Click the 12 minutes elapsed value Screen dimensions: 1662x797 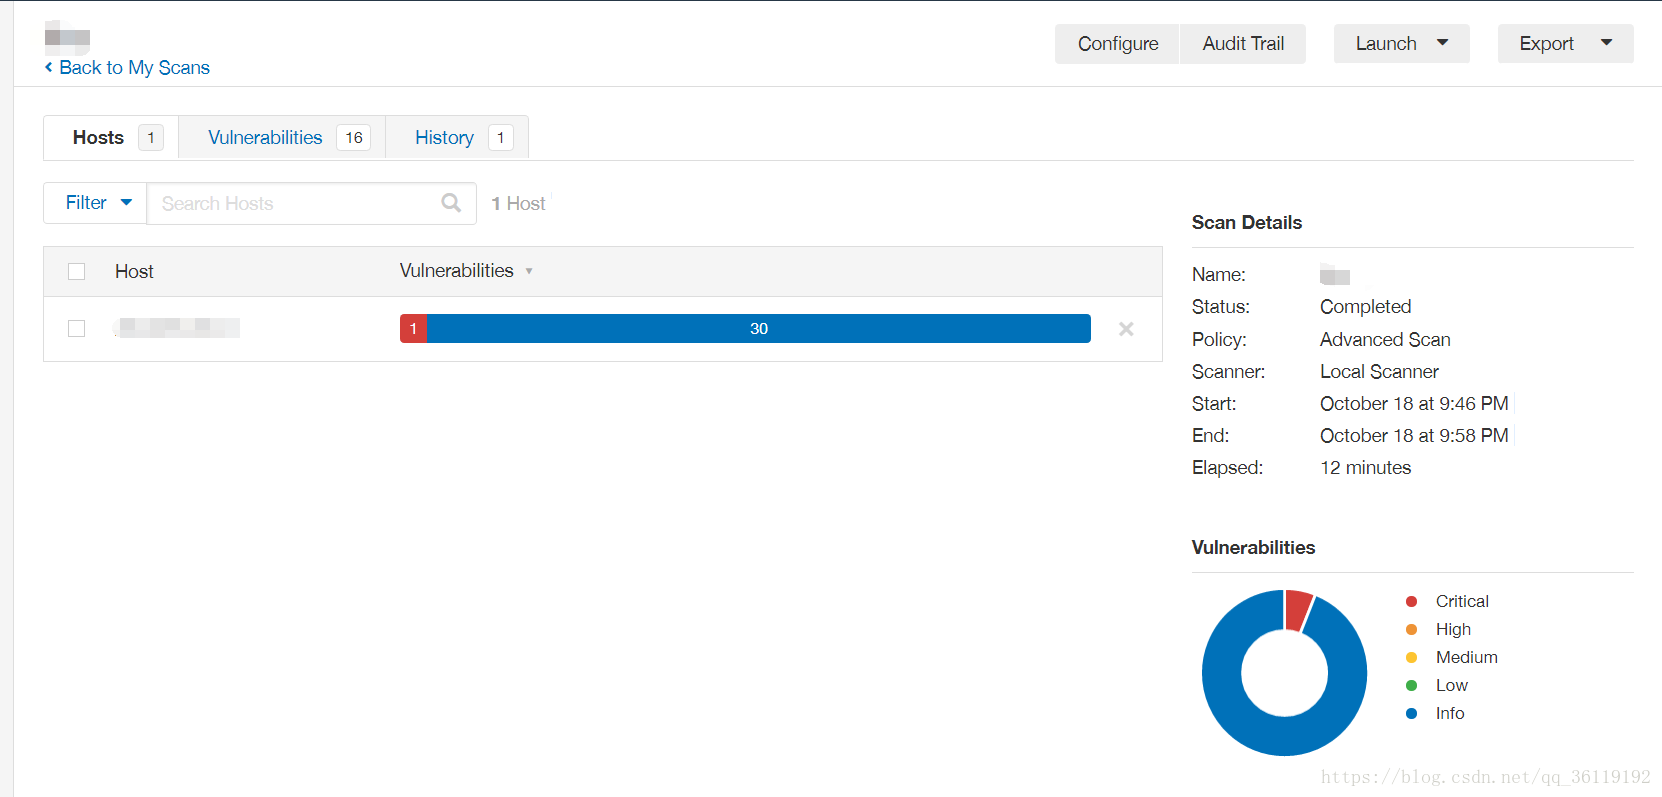pyautogui.click(x=1365, y=467)
